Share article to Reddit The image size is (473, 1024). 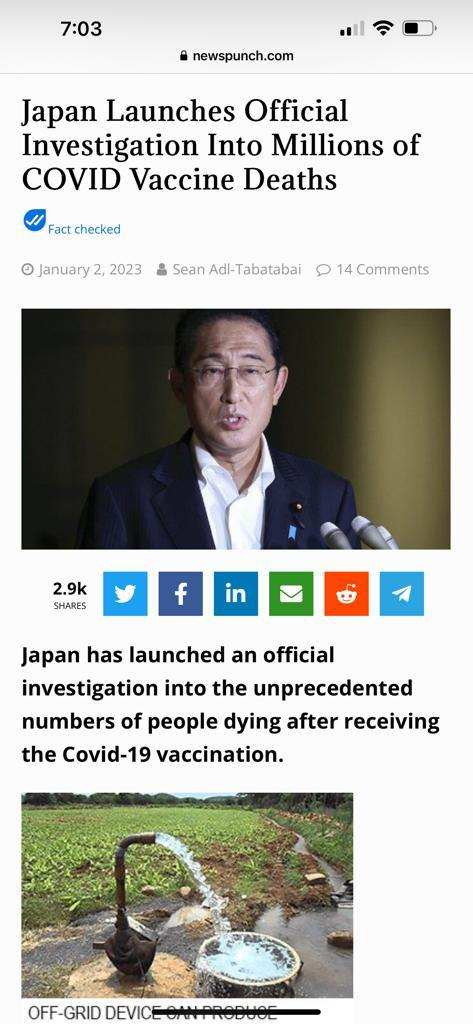(346, 594)
